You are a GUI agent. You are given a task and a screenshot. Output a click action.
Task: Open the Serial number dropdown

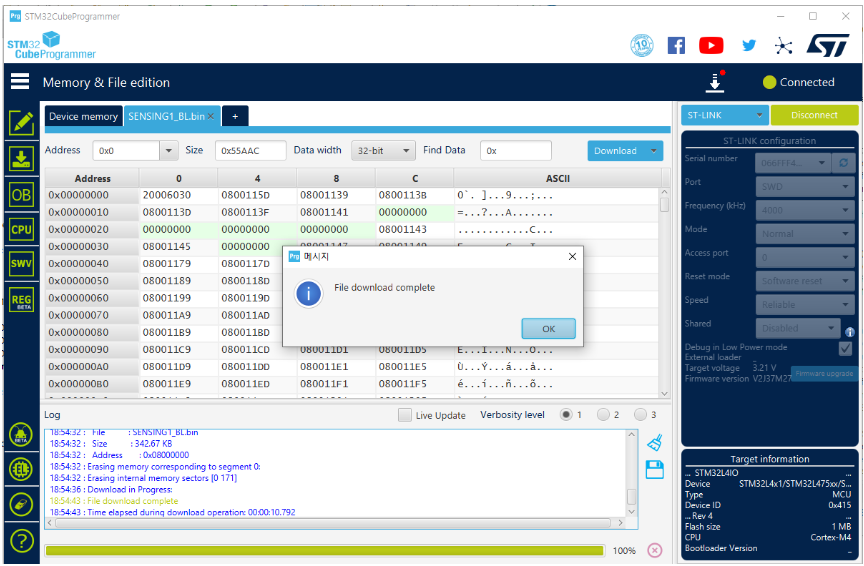[x=793, y=163]
